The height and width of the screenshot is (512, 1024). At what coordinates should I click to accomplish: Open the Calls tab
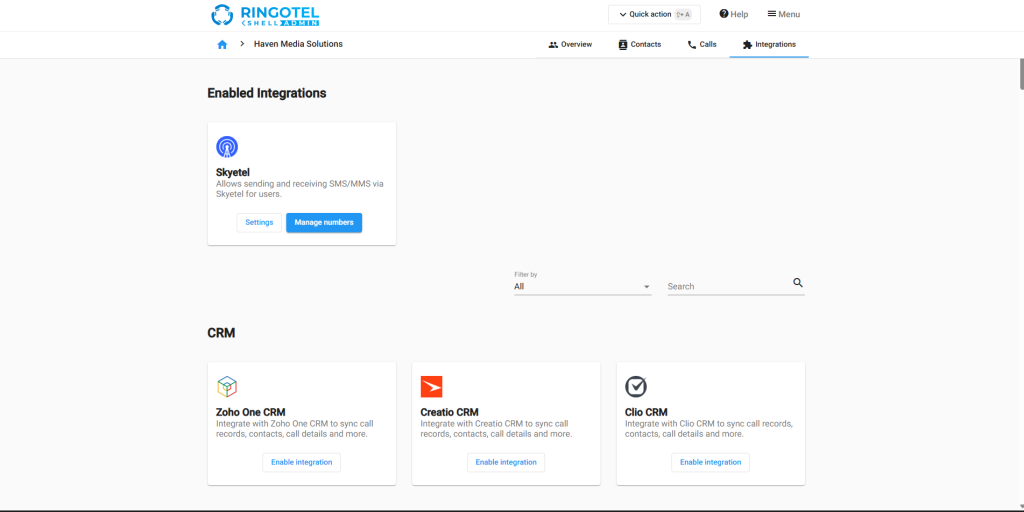click(x=701, y=45)
